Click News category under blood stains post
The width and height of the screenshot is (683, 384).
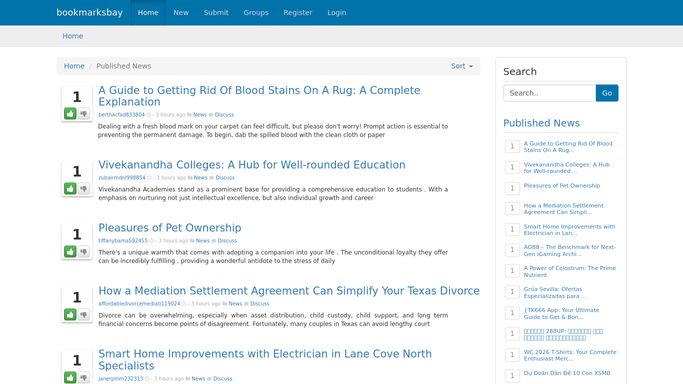(199, 115)
